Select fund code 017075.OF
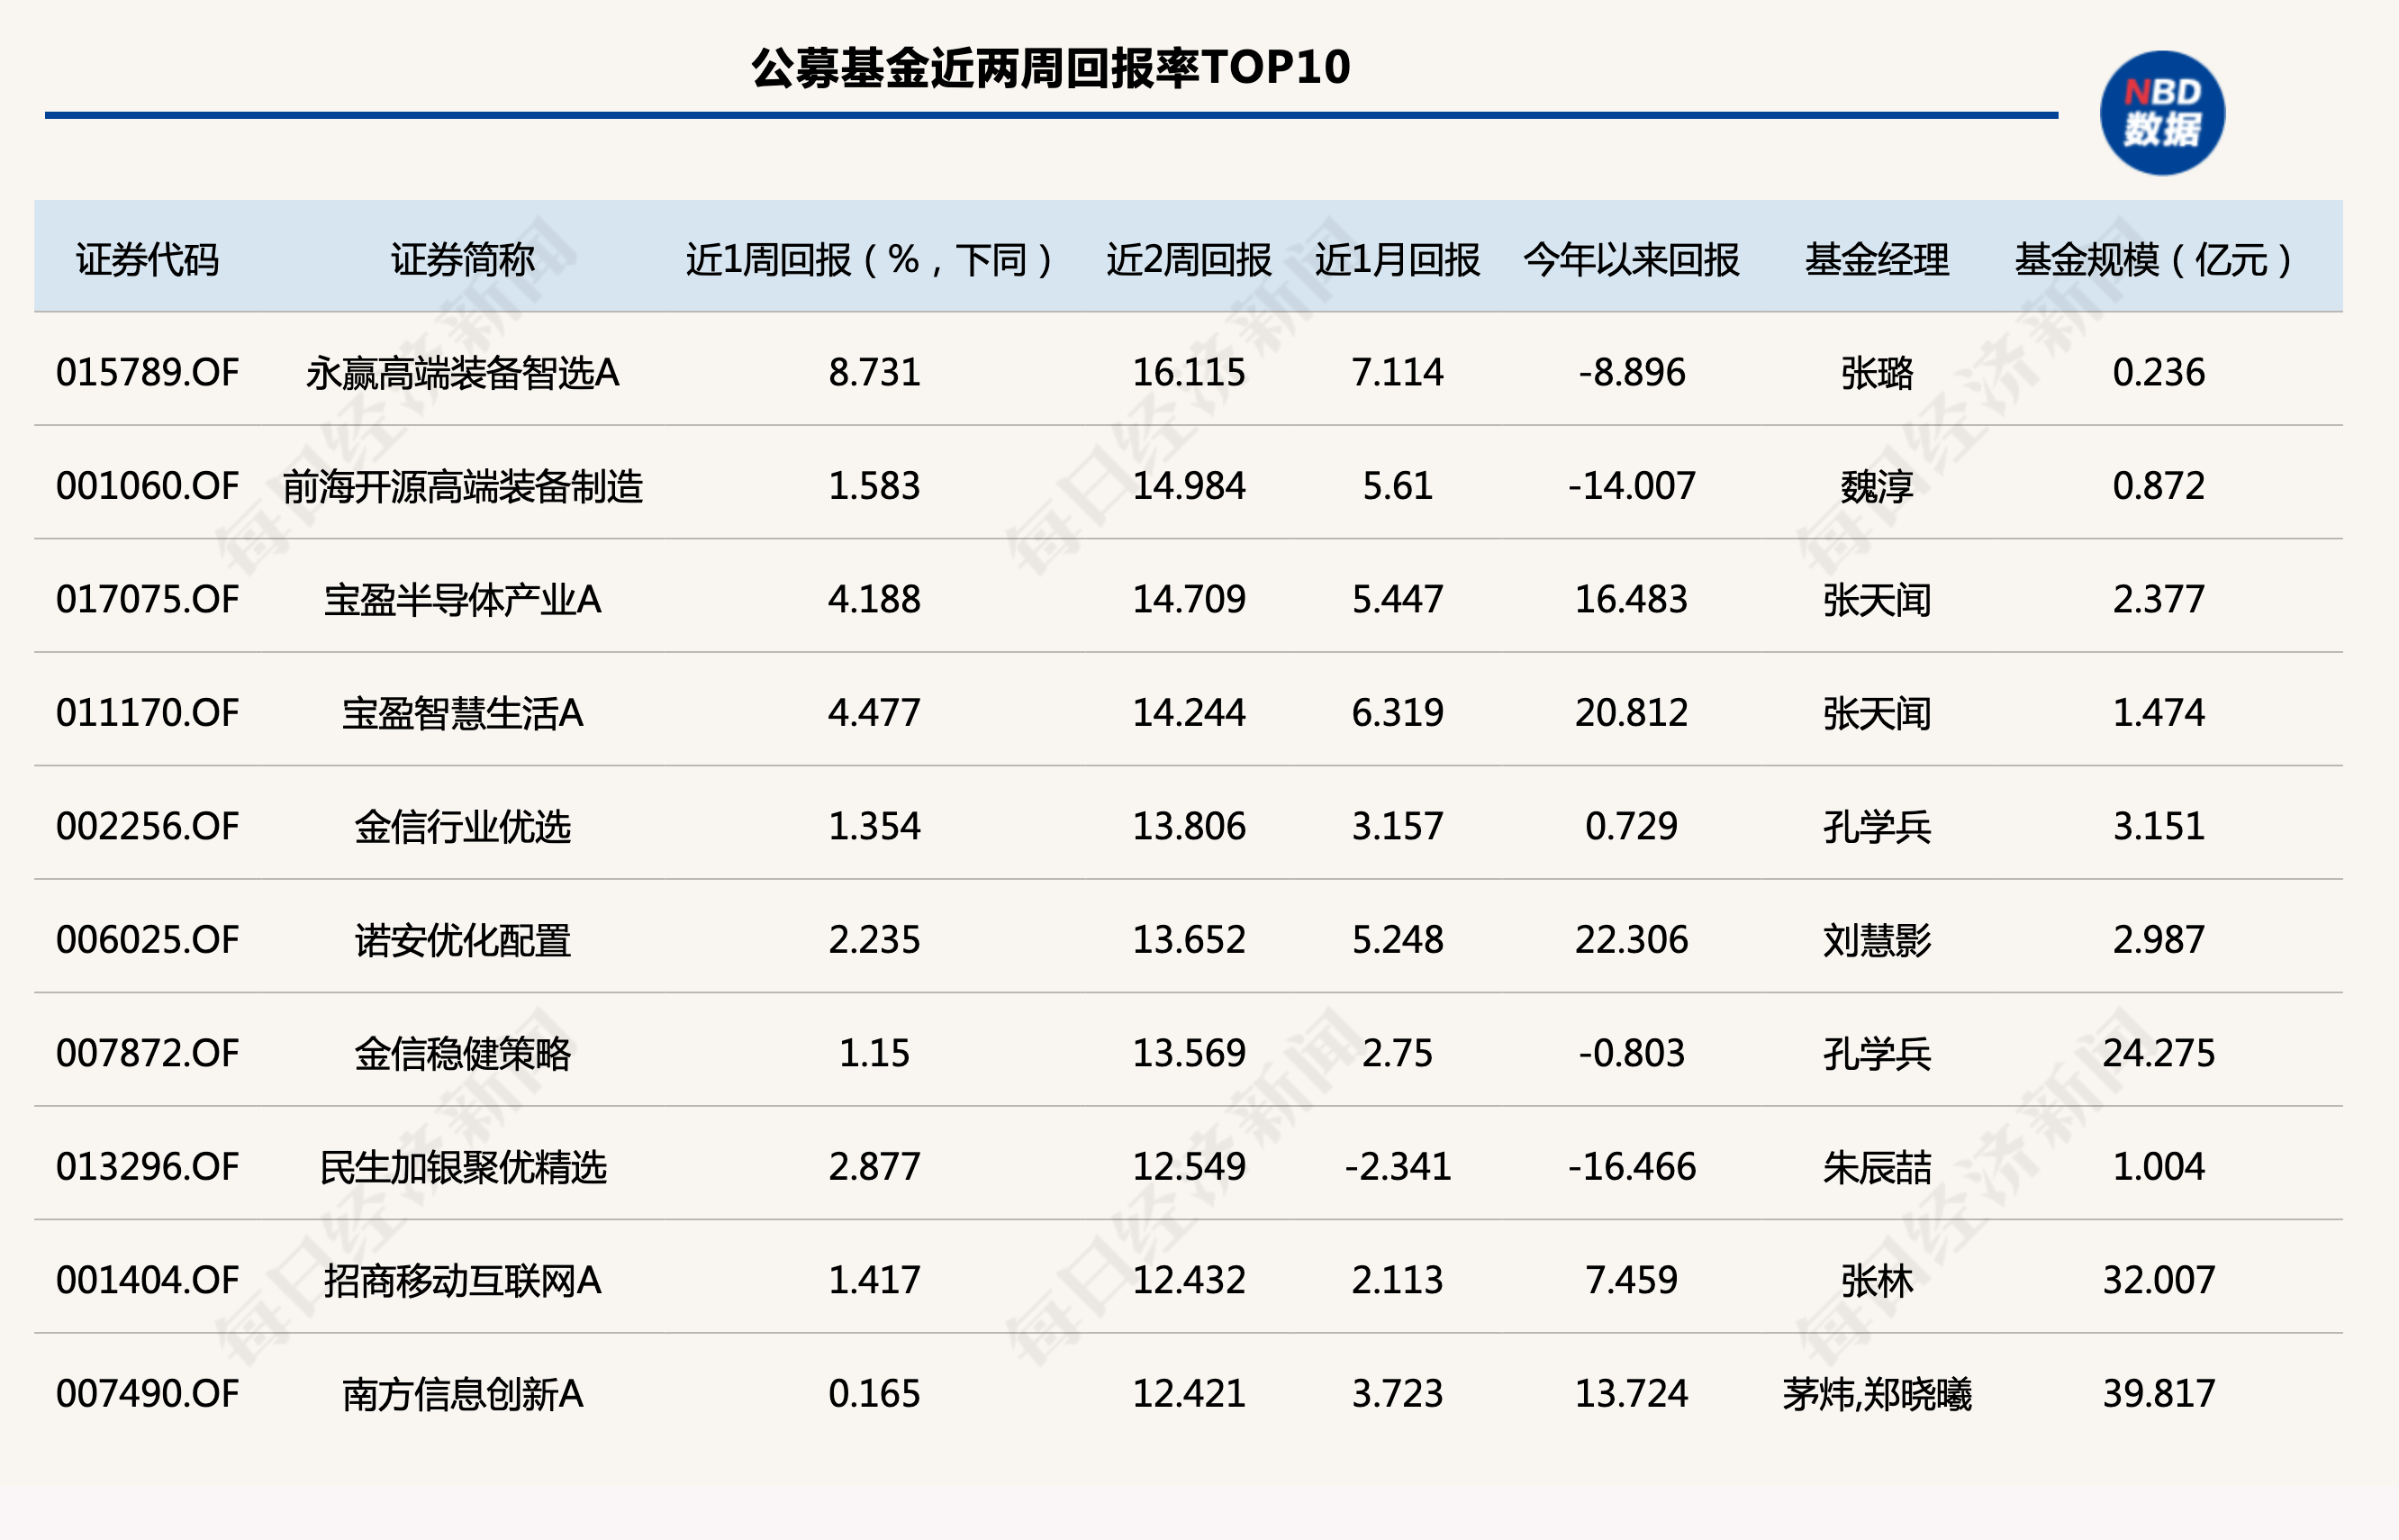 click(x=147, y=600)
